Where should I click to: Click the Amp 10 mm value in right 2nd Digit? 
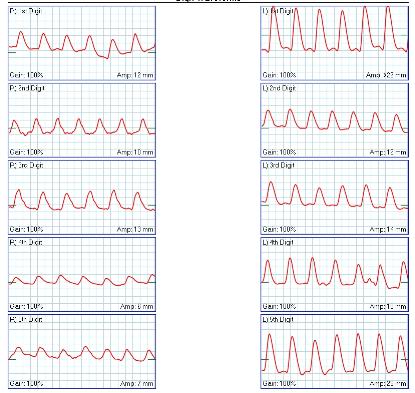(135, 152)
